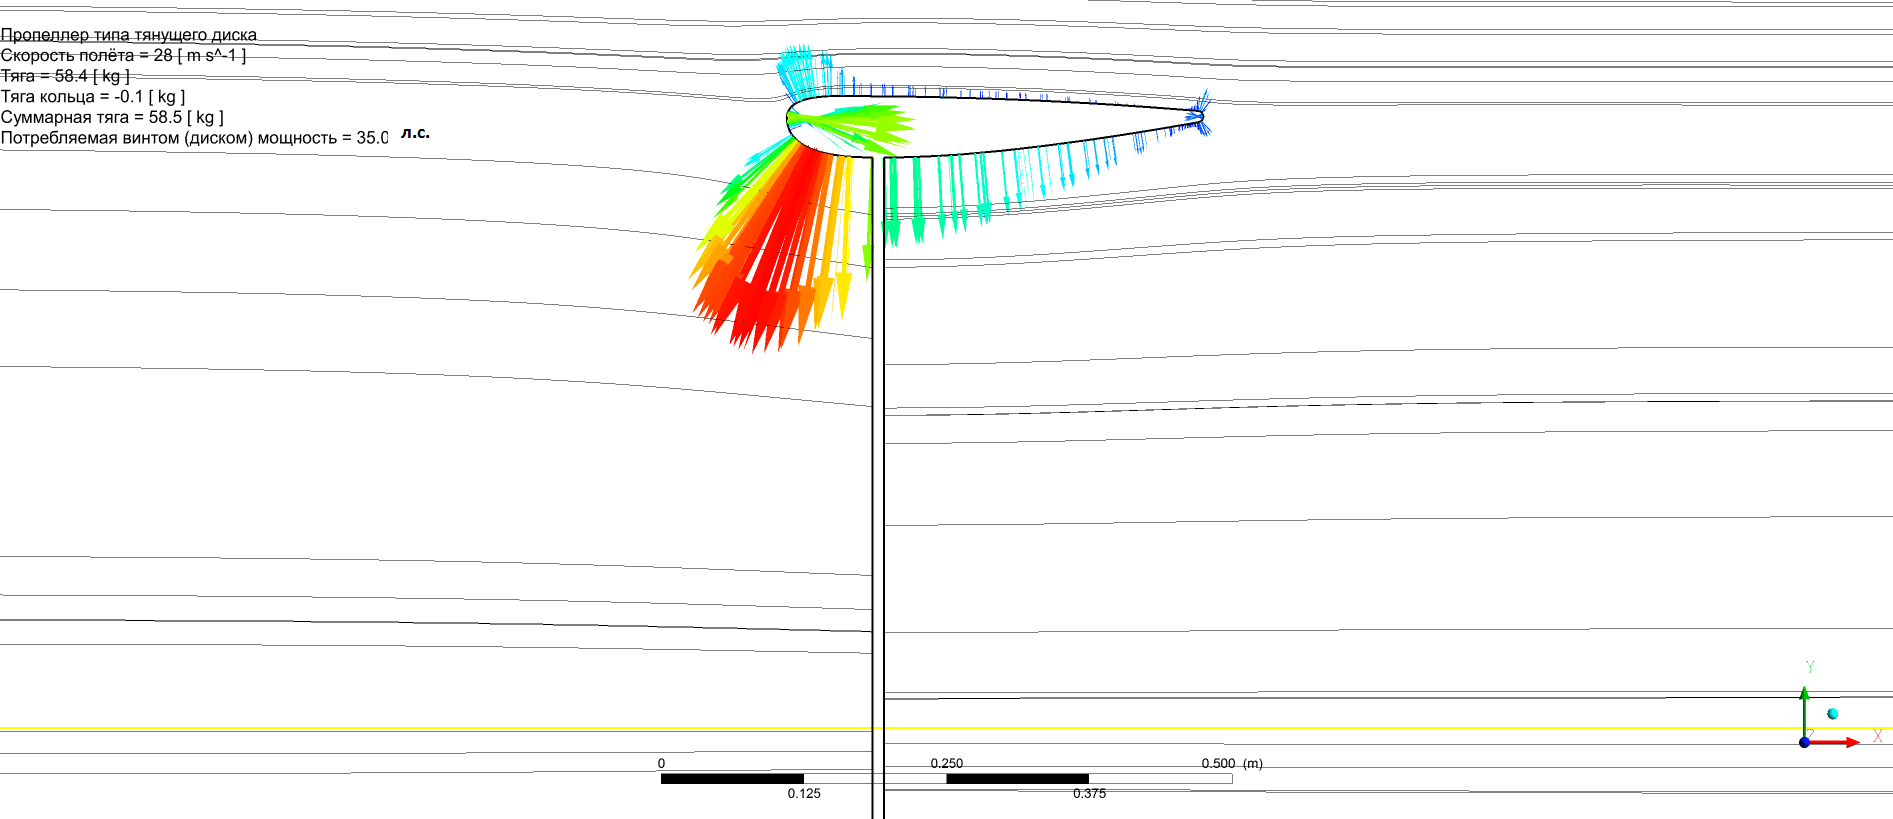
Task: Click the blue vectors at the airfoil trailing edge
Action: [x=1196, y=115]
